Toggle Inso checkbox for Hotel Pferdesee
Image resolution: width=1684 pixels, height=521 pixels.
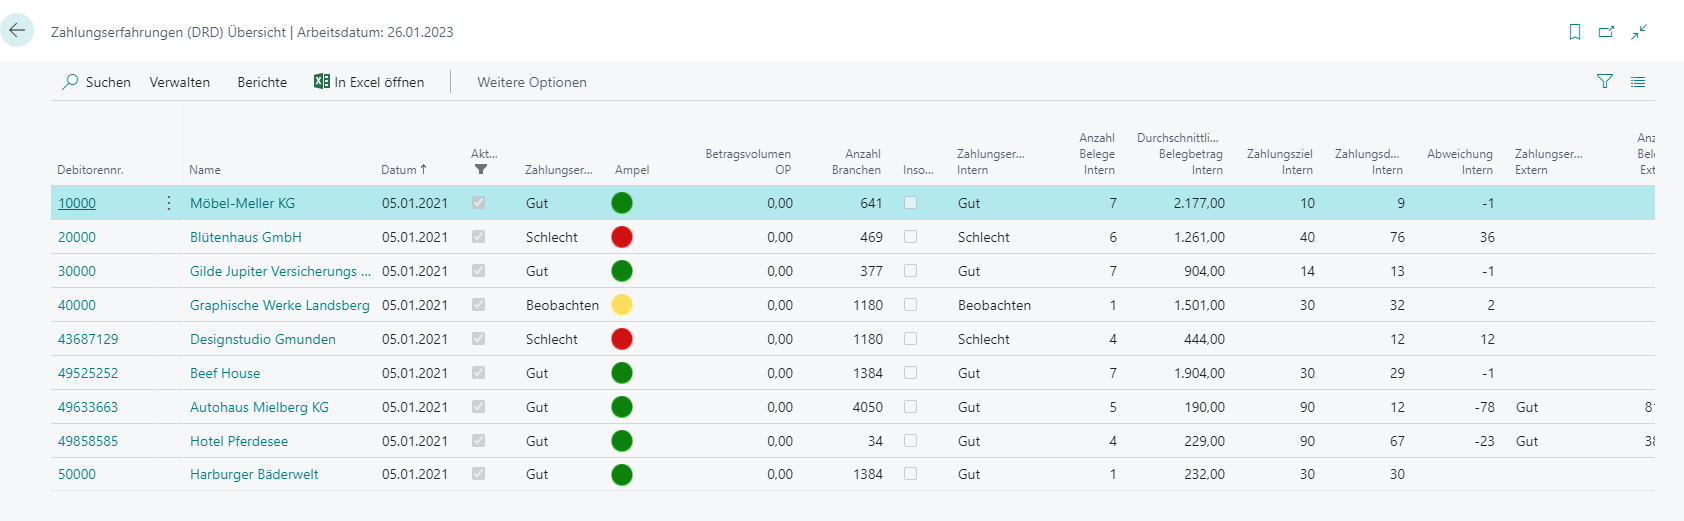point(910,441)
